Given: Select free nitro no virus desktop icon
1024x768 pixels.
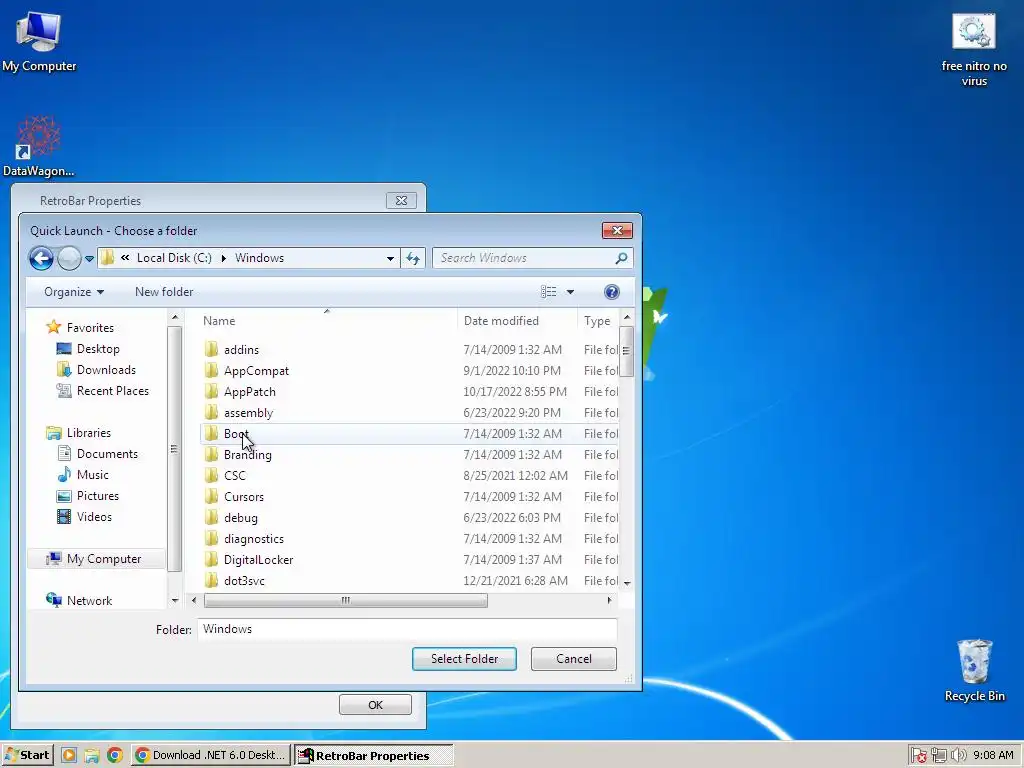Looking at the screenshot, I should 974,51.
